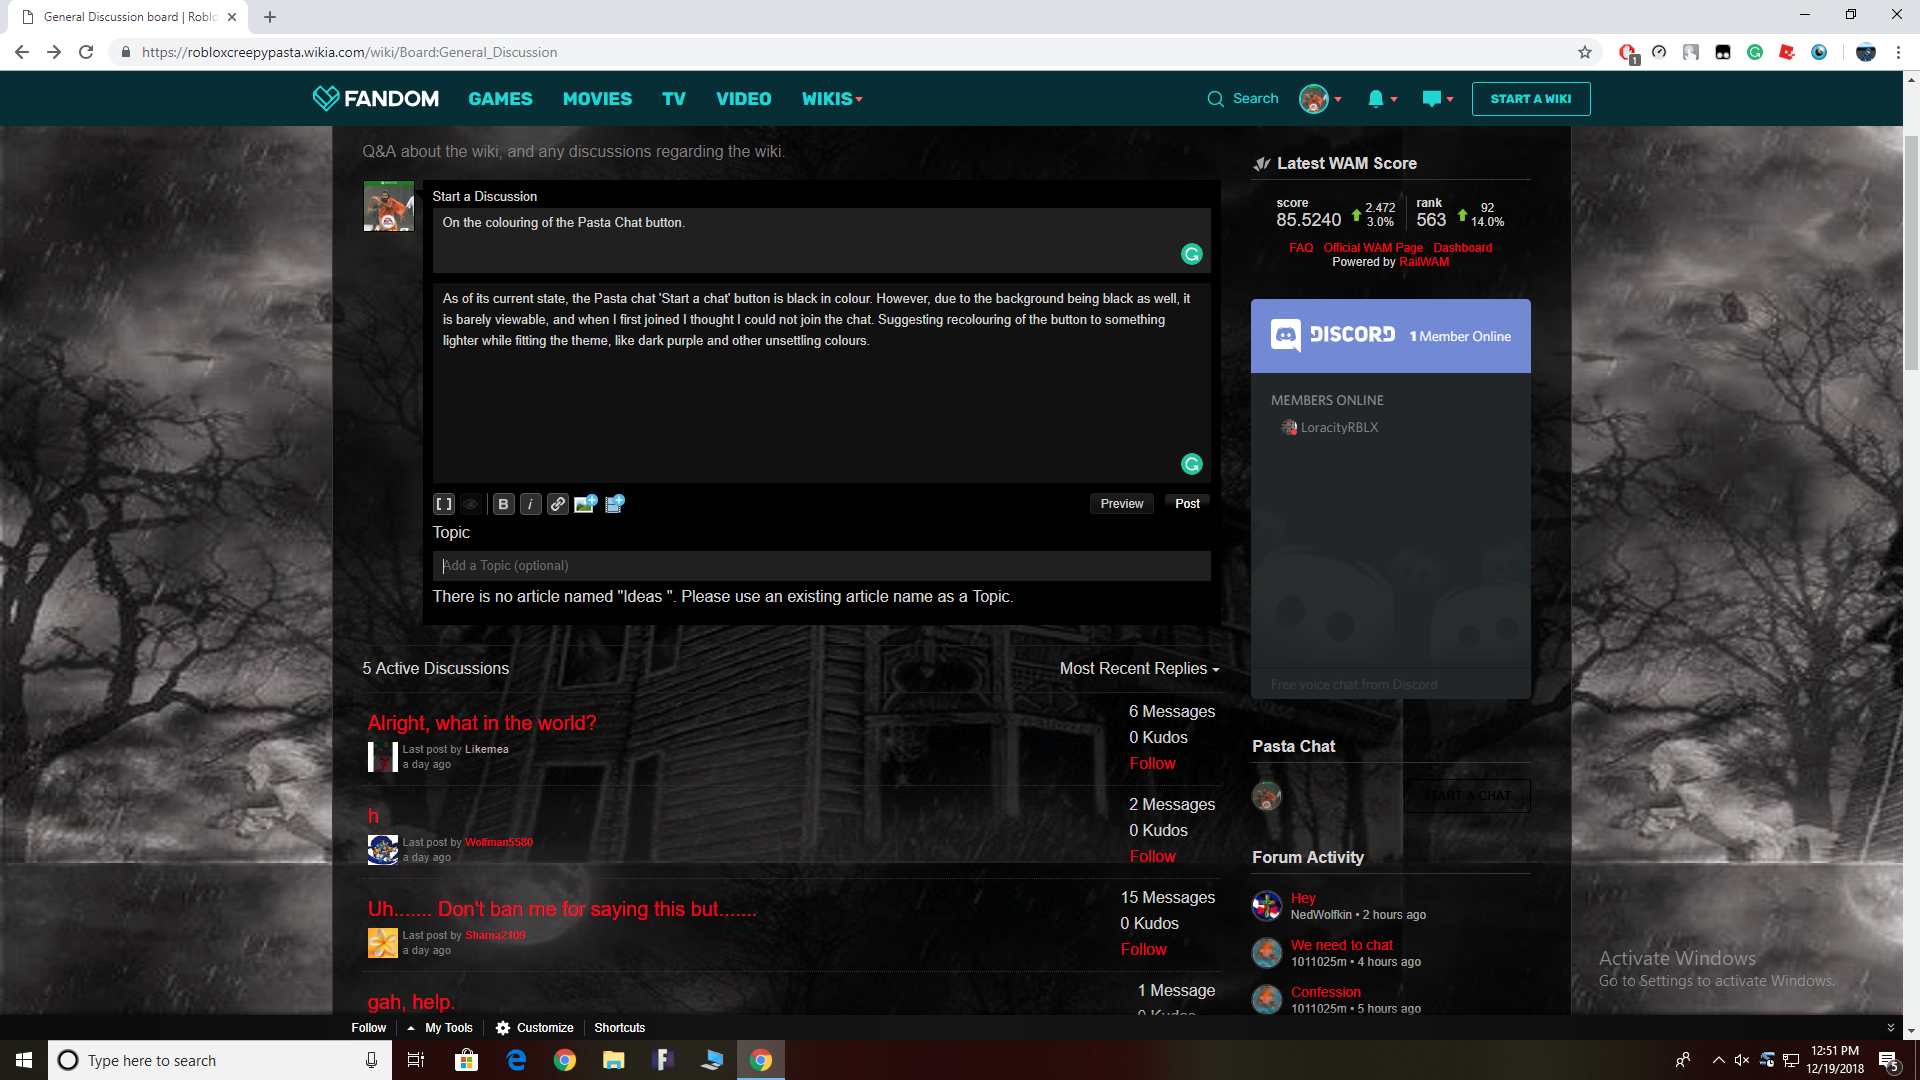Click the Post button to submit
1920x1080 pixels.
1184,504
